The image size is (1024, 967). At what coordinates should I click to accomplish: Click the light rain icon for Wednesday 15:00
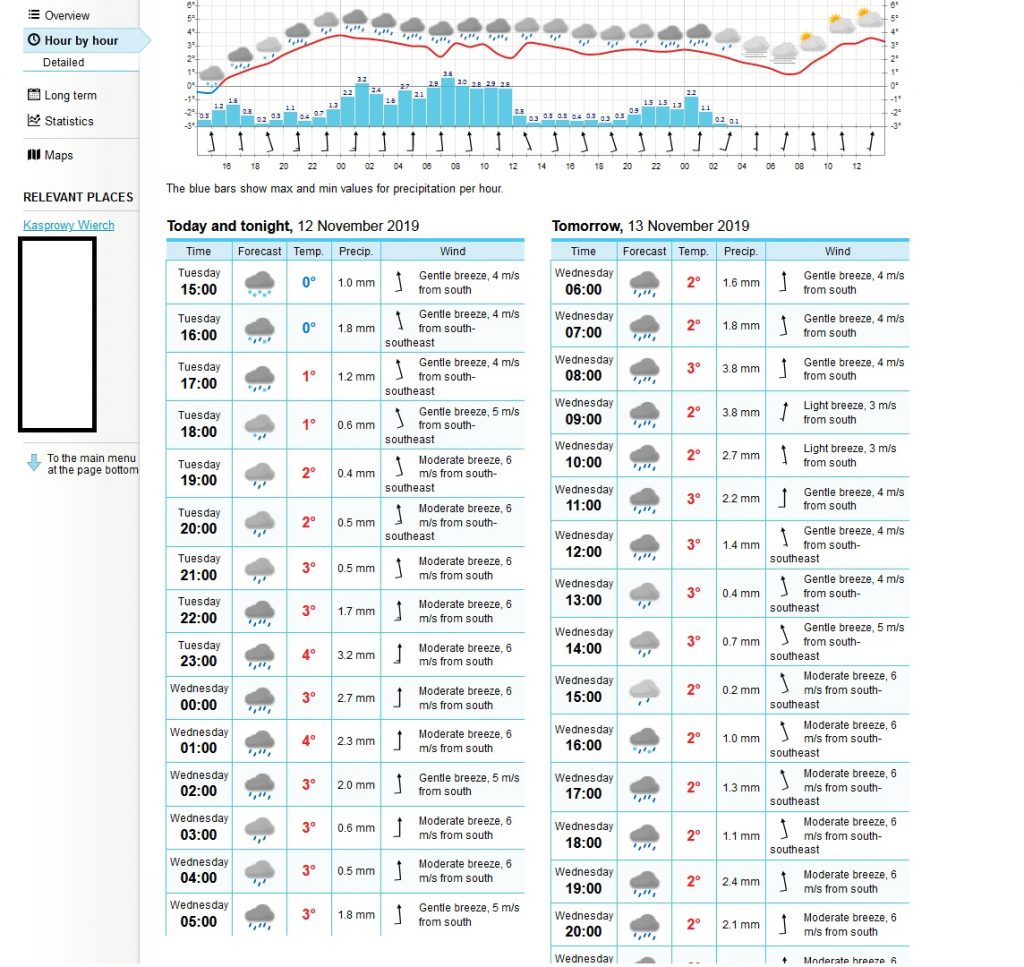[644, 691]
